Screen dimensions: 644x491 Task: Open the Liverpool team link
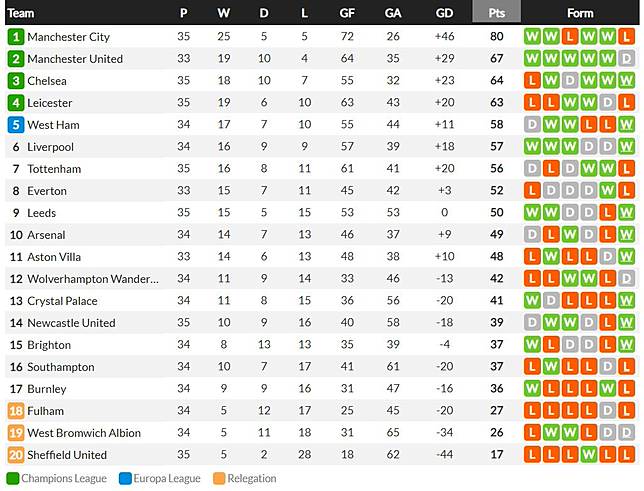coord(50,147)
